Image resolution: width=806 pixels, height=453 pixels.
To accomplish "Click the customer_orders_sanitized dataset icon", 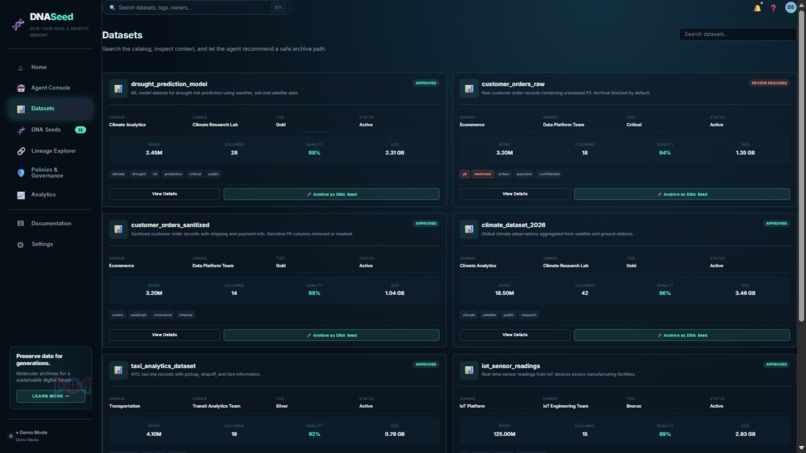I will click(118, 229).
